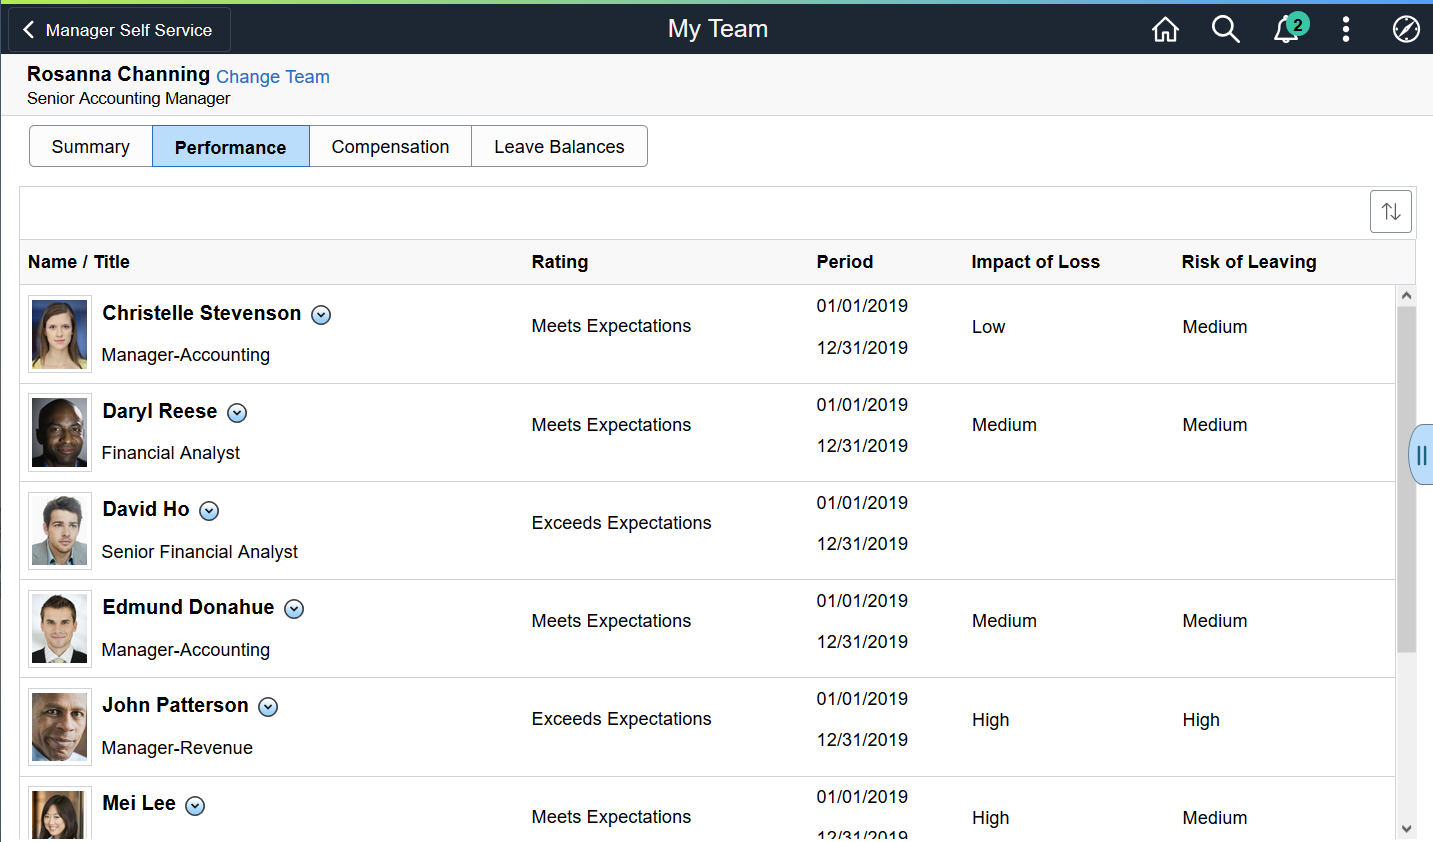1433x842 pixels.
Task: Click the Change Team link
Action: click(x=273, y=77)
